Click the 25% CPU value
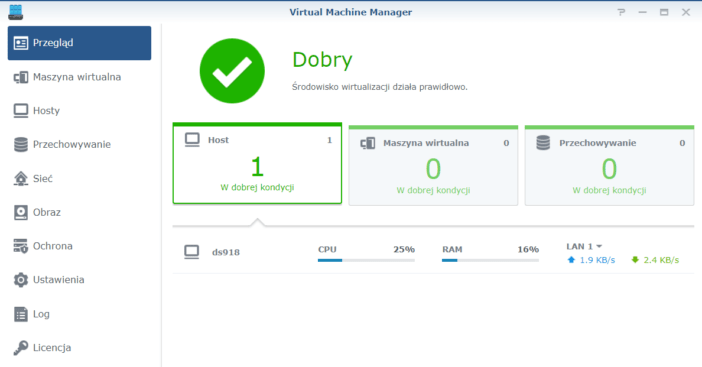 [x=404, y=249]
